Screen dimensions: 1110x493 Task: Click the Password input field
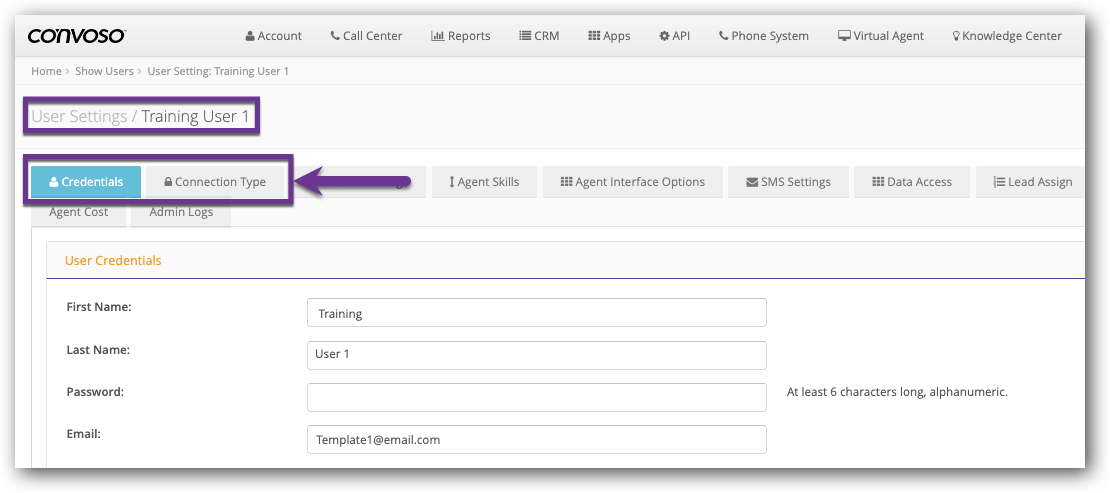[x=536, y=397]
